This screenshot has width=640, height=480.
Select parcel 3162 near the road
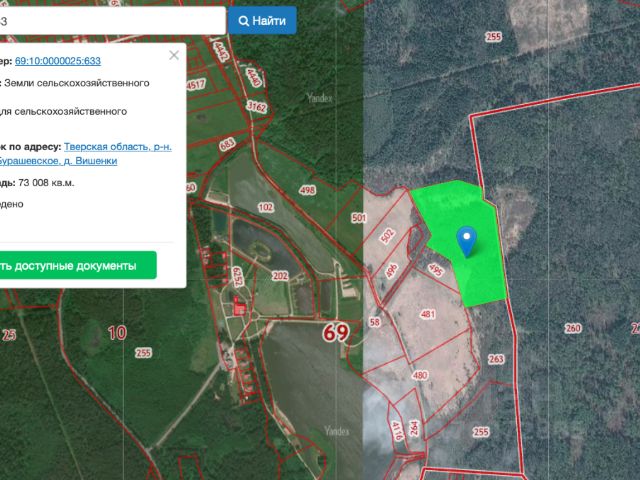pos(257,106)
